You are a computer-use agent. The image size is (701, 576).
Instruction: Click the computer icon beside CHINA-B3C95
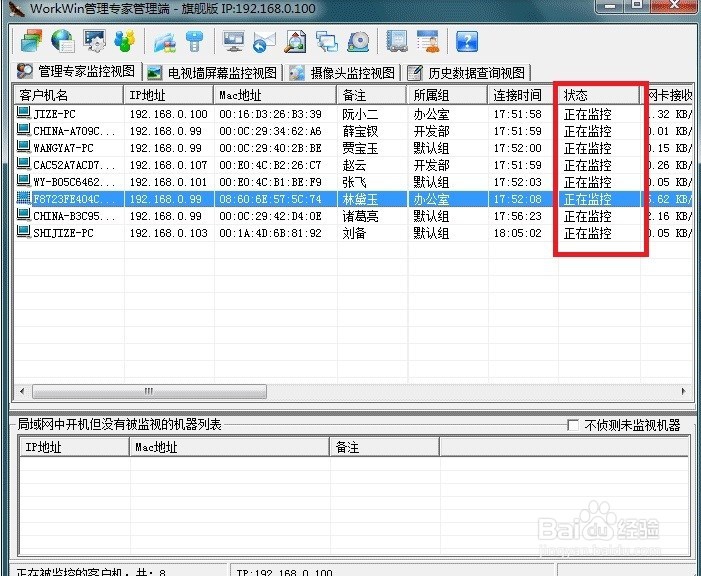(x=24, y=215)
